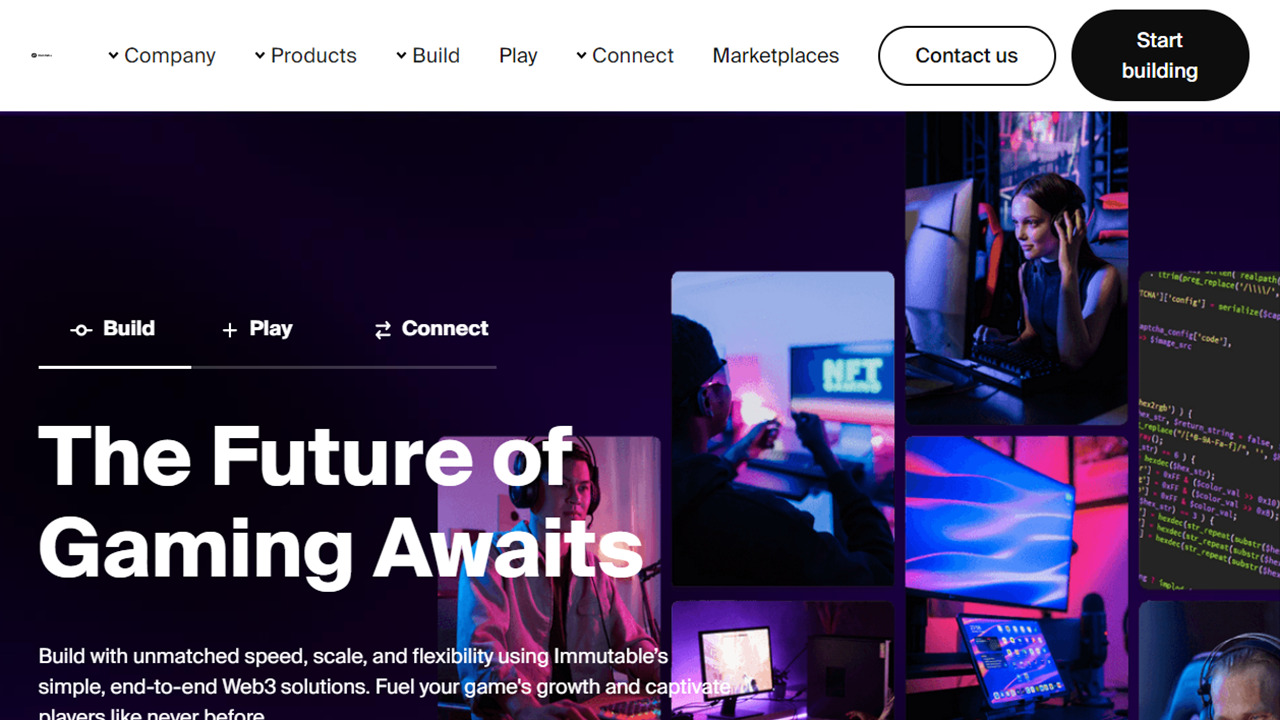The width and height of the screenshot is (1280, 720).
Task: Click the hero tab progress bar
Action: click(x=267, y=367)
